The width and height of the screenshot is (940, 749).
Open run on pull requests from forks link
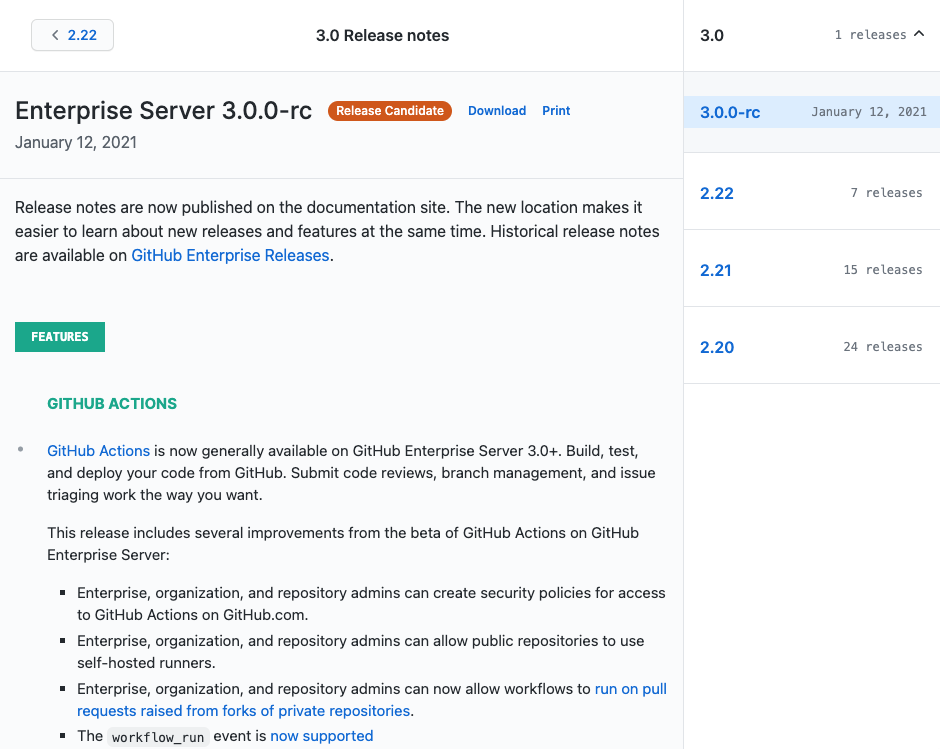pos(372,700)
